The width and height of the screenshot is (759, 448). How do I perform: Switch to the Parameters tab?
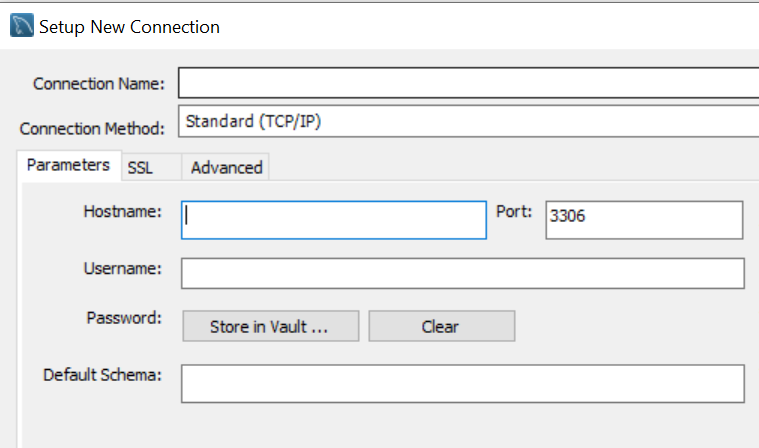tap(68, 165)
